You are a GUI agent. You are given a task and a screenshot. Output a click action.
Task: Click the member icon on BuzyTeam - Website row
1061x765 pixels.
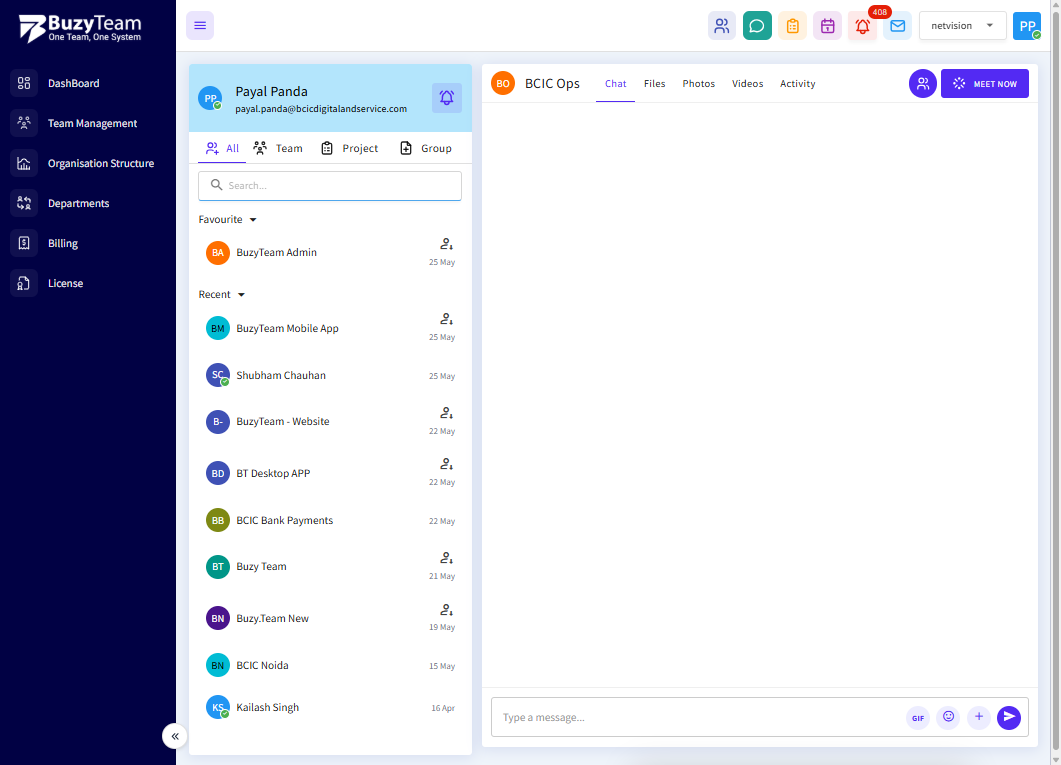446,413
